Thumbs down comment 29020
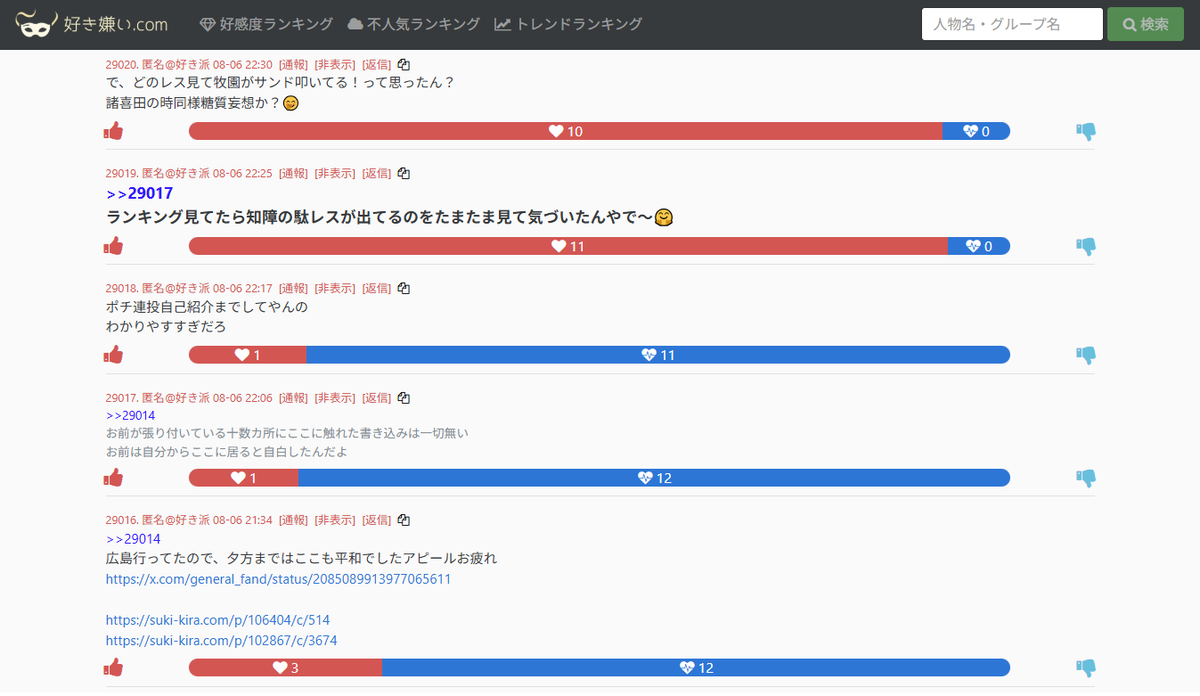This screenshot has width=1200, height=696. point(1086,131)
